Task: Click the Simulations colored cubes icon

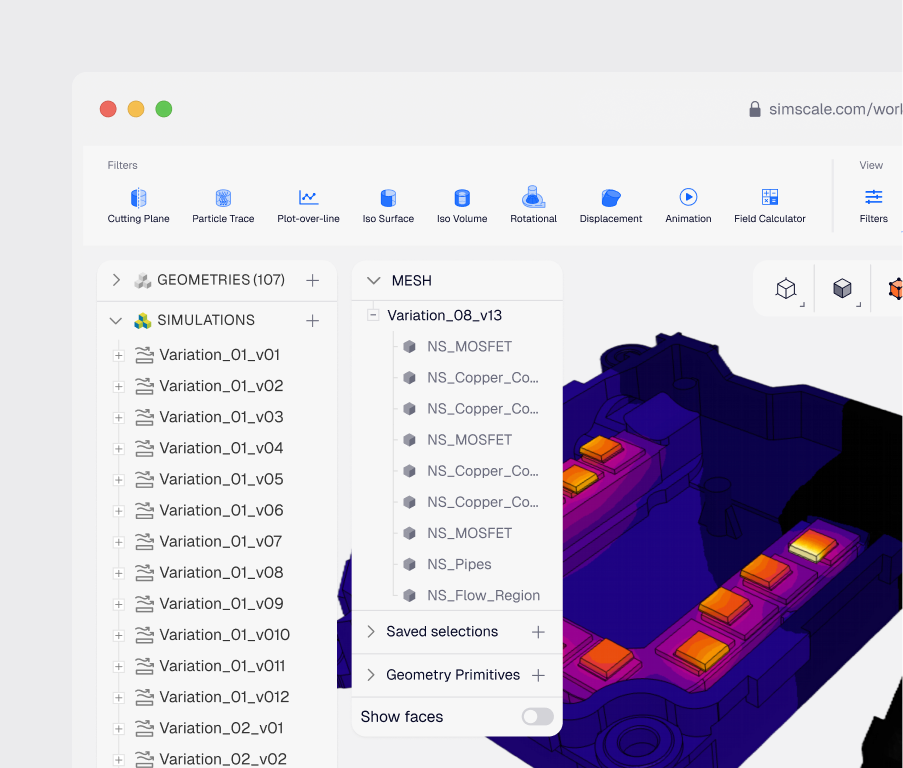Action: pyautogui.click(x=143, y=321)
